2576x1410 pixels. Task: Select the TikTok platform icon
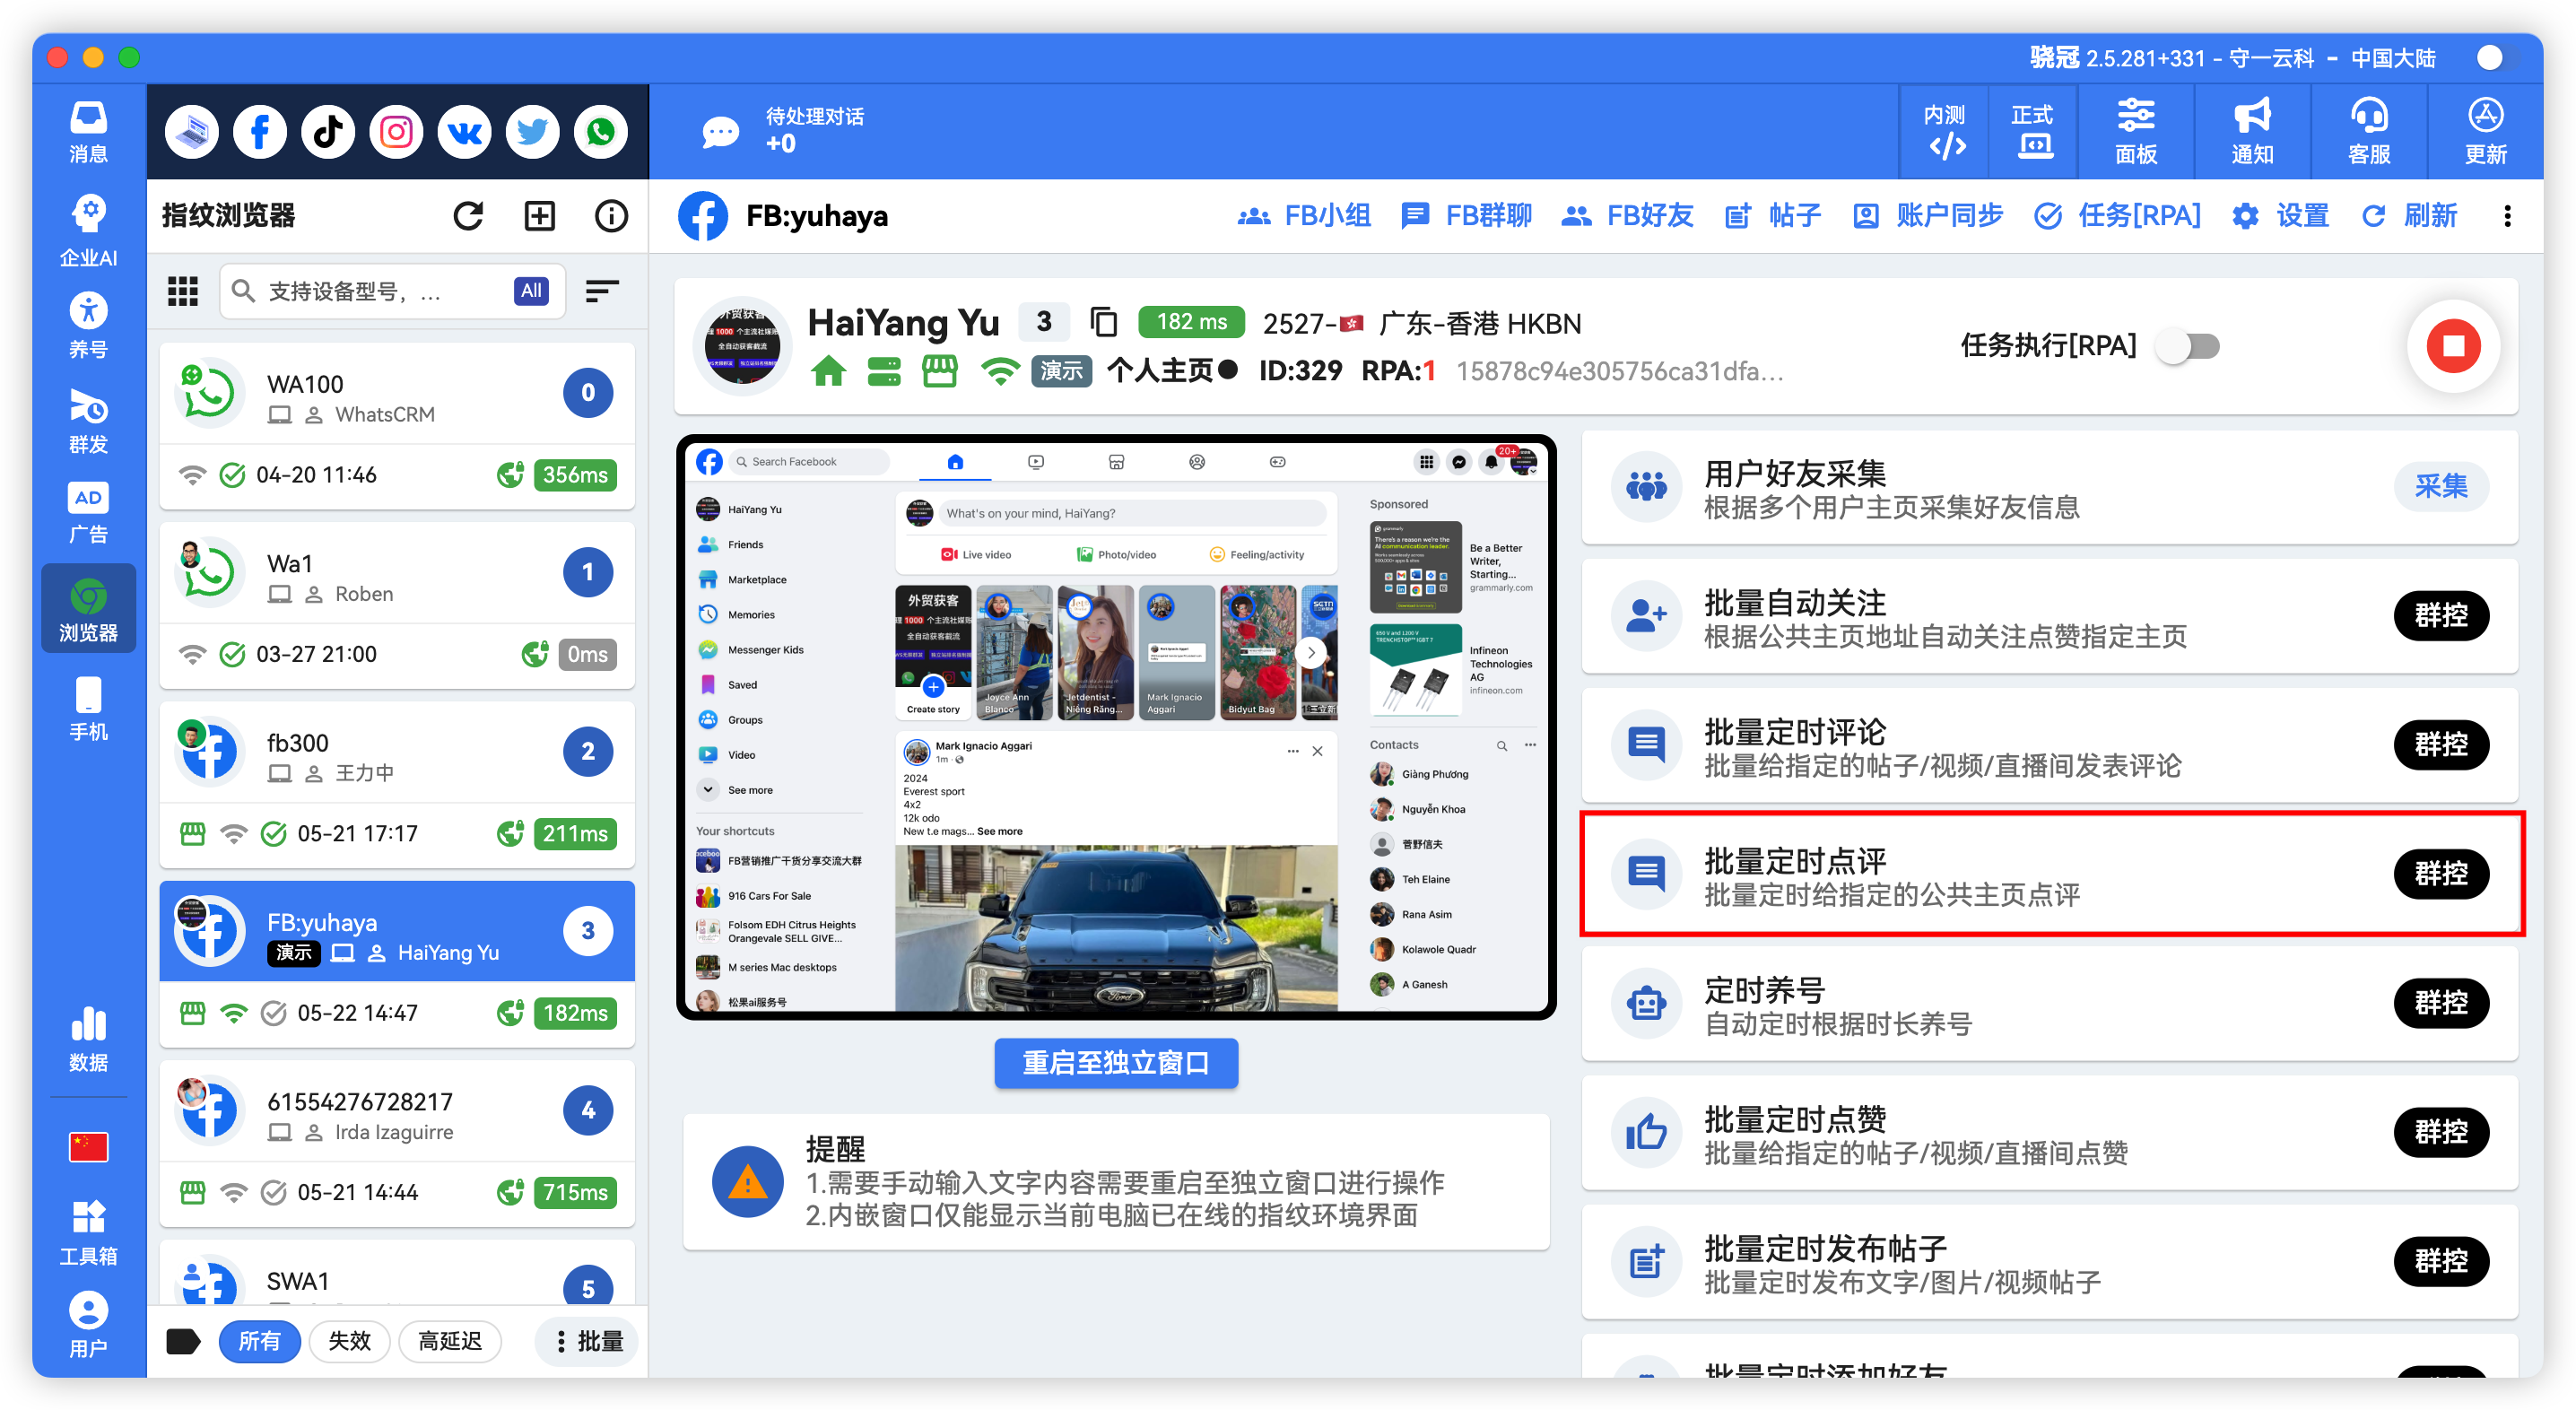(327, 131)
